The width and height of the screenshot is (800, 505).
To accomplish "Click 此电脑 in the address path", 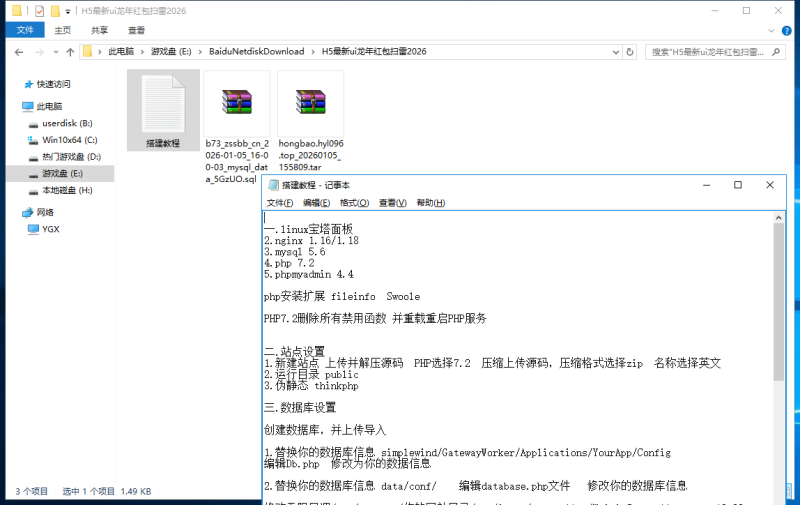I will [121, 52].
